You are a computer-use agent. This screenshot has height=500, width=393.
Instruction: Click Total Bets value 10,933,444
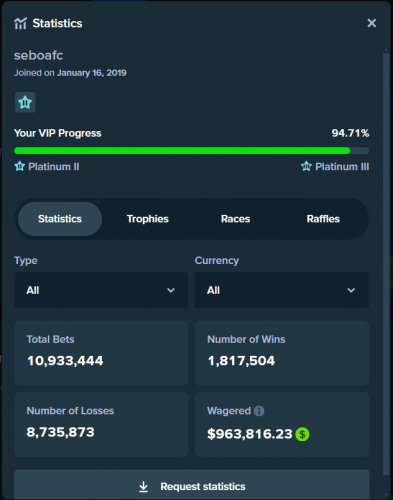(65, 361)
